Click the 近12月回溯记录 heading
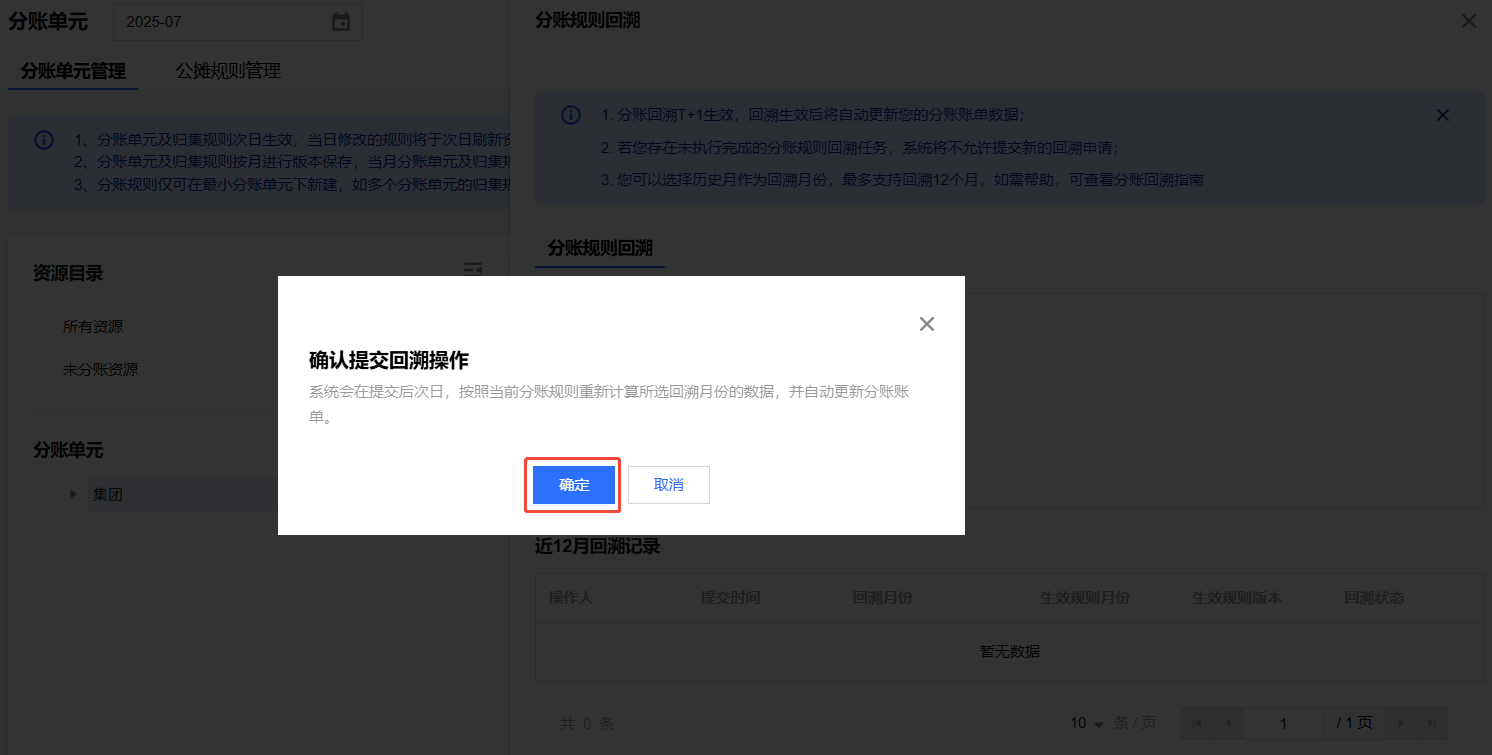The image size is (1492, 755). coord(597,547)
